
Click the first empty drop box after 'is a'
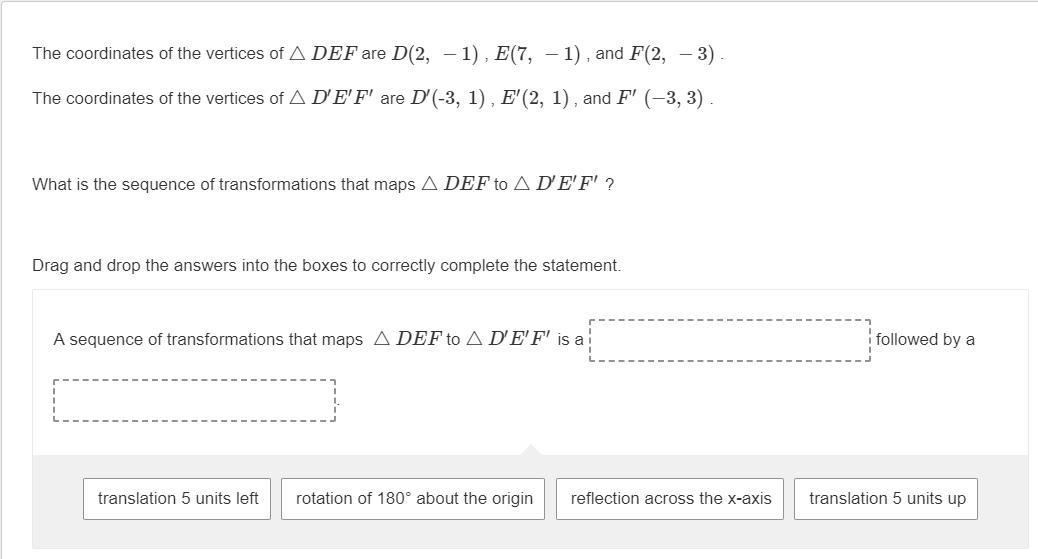[730, 340]
